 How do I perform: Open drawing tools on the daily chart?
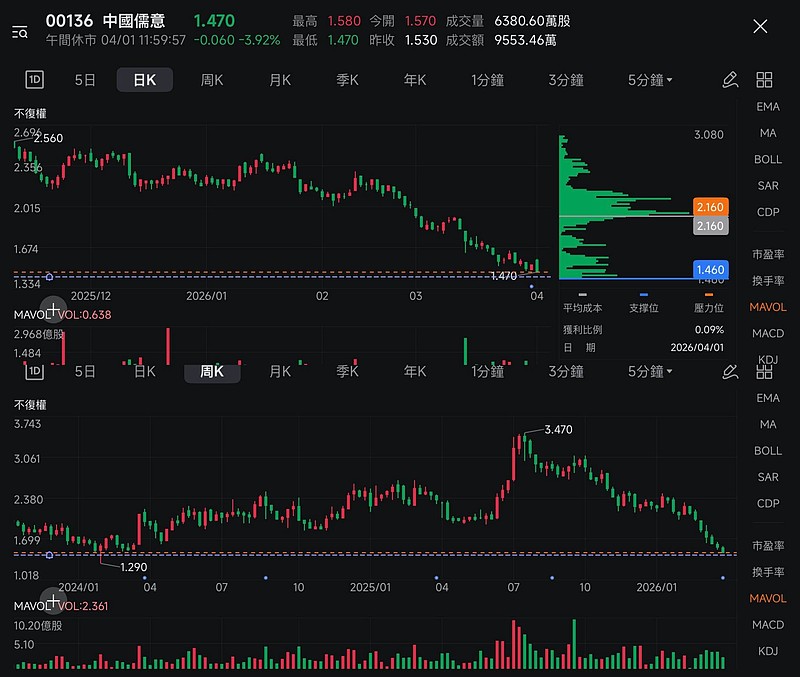tap(730, 79)
